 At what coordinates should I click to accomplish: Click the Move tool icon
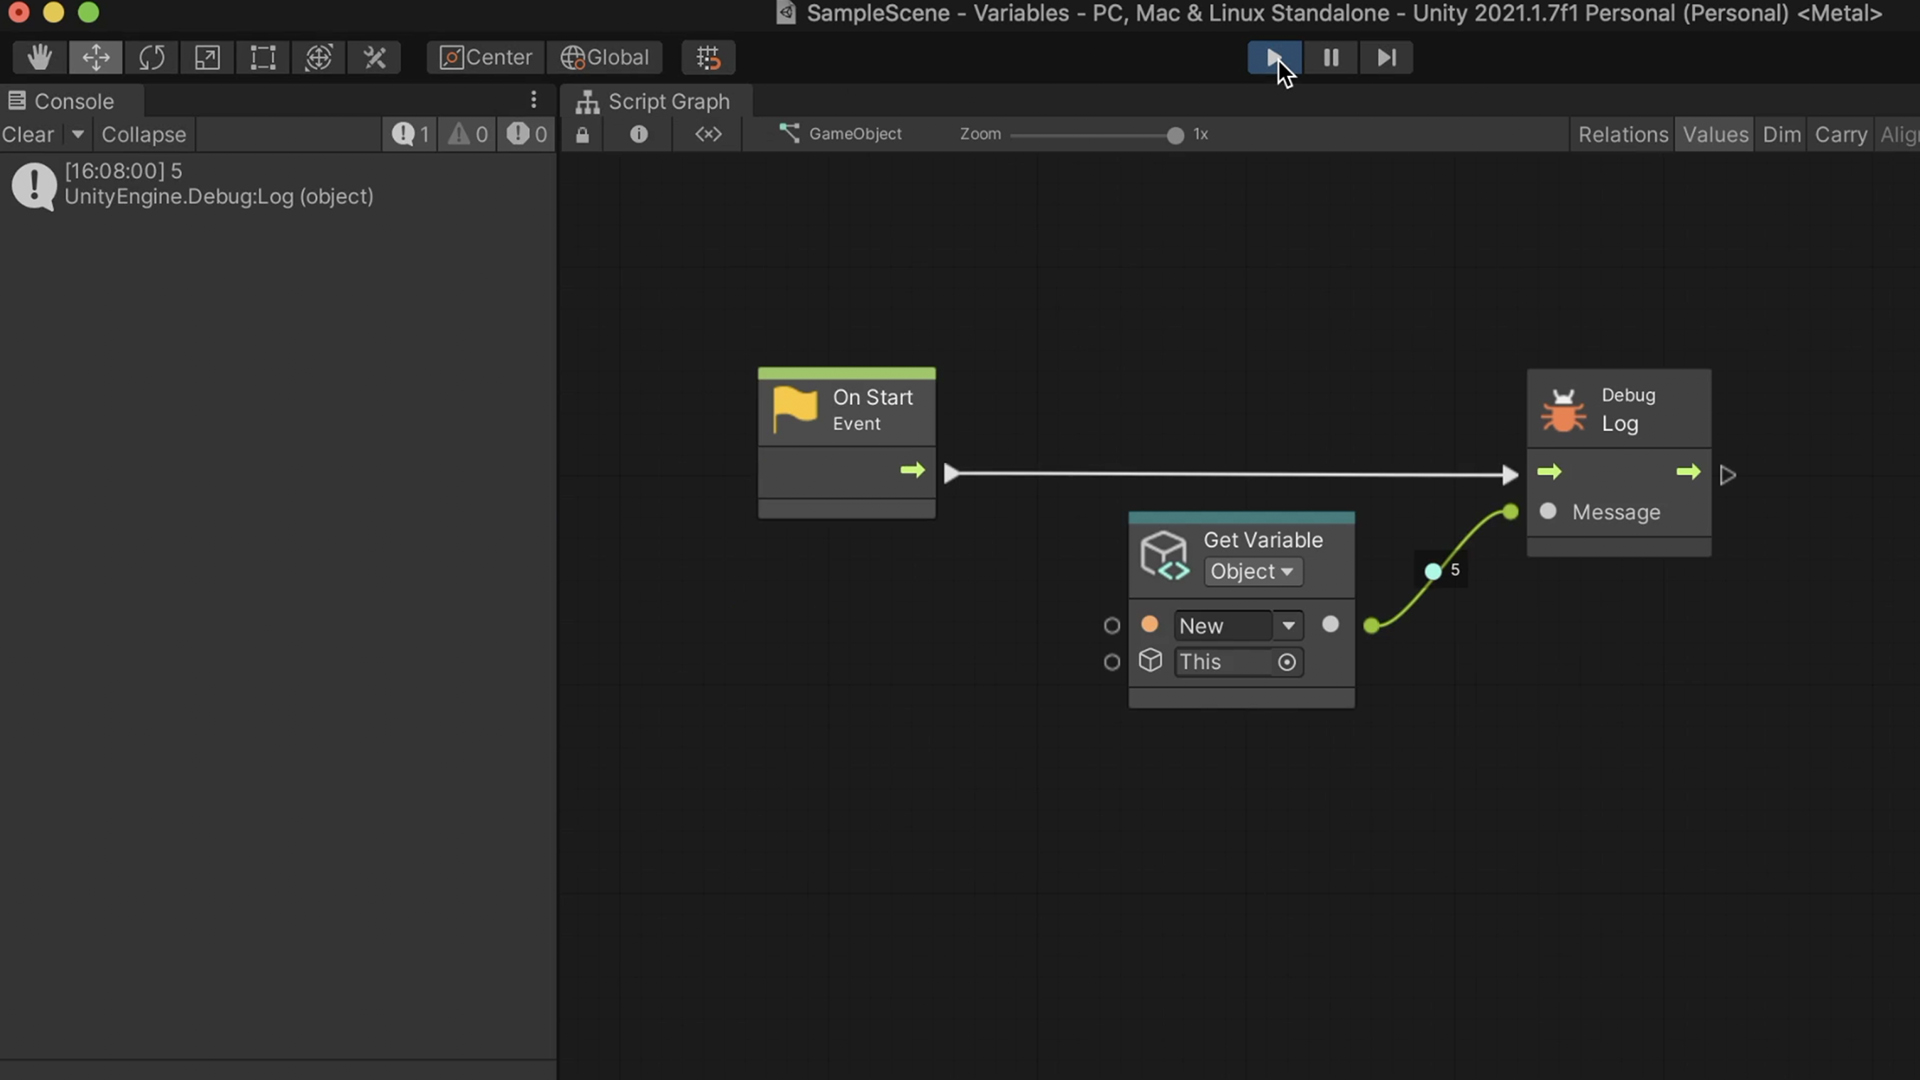point(94,58)
